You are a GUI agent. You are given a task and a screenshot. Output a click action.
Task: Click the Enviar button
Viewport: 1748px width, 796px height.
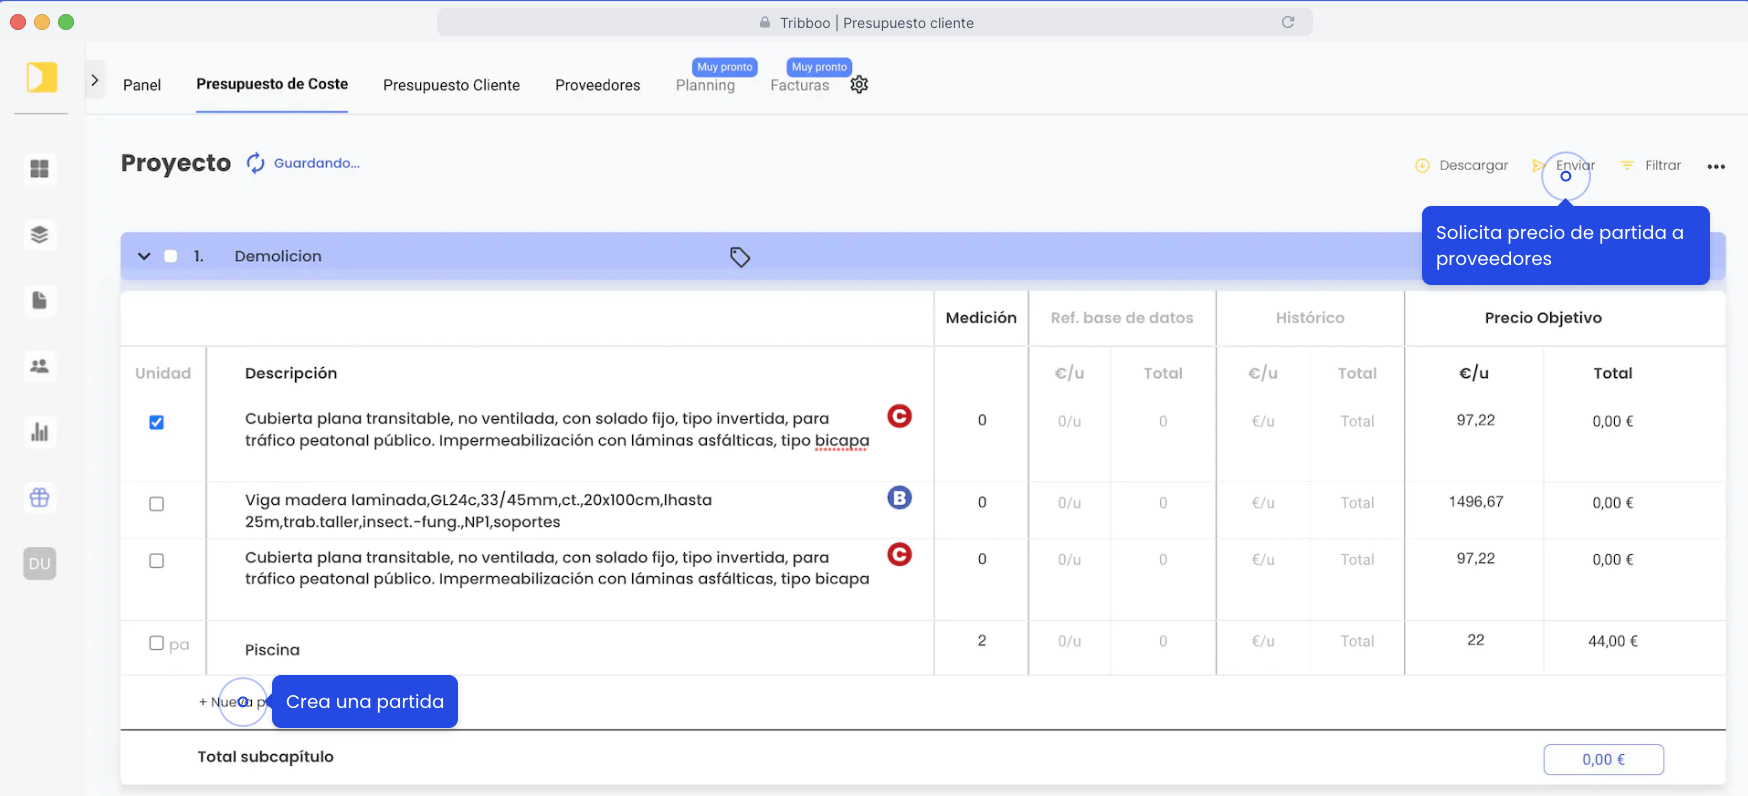point(1564,166)
